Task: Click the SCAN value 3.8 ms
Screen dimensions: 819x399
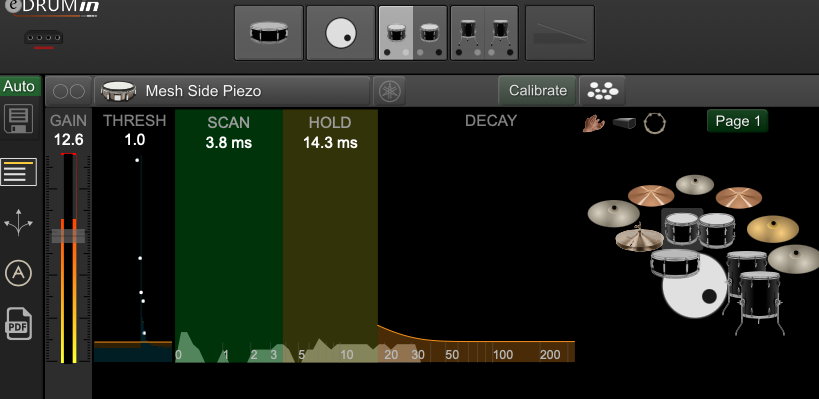Action: 229,143
